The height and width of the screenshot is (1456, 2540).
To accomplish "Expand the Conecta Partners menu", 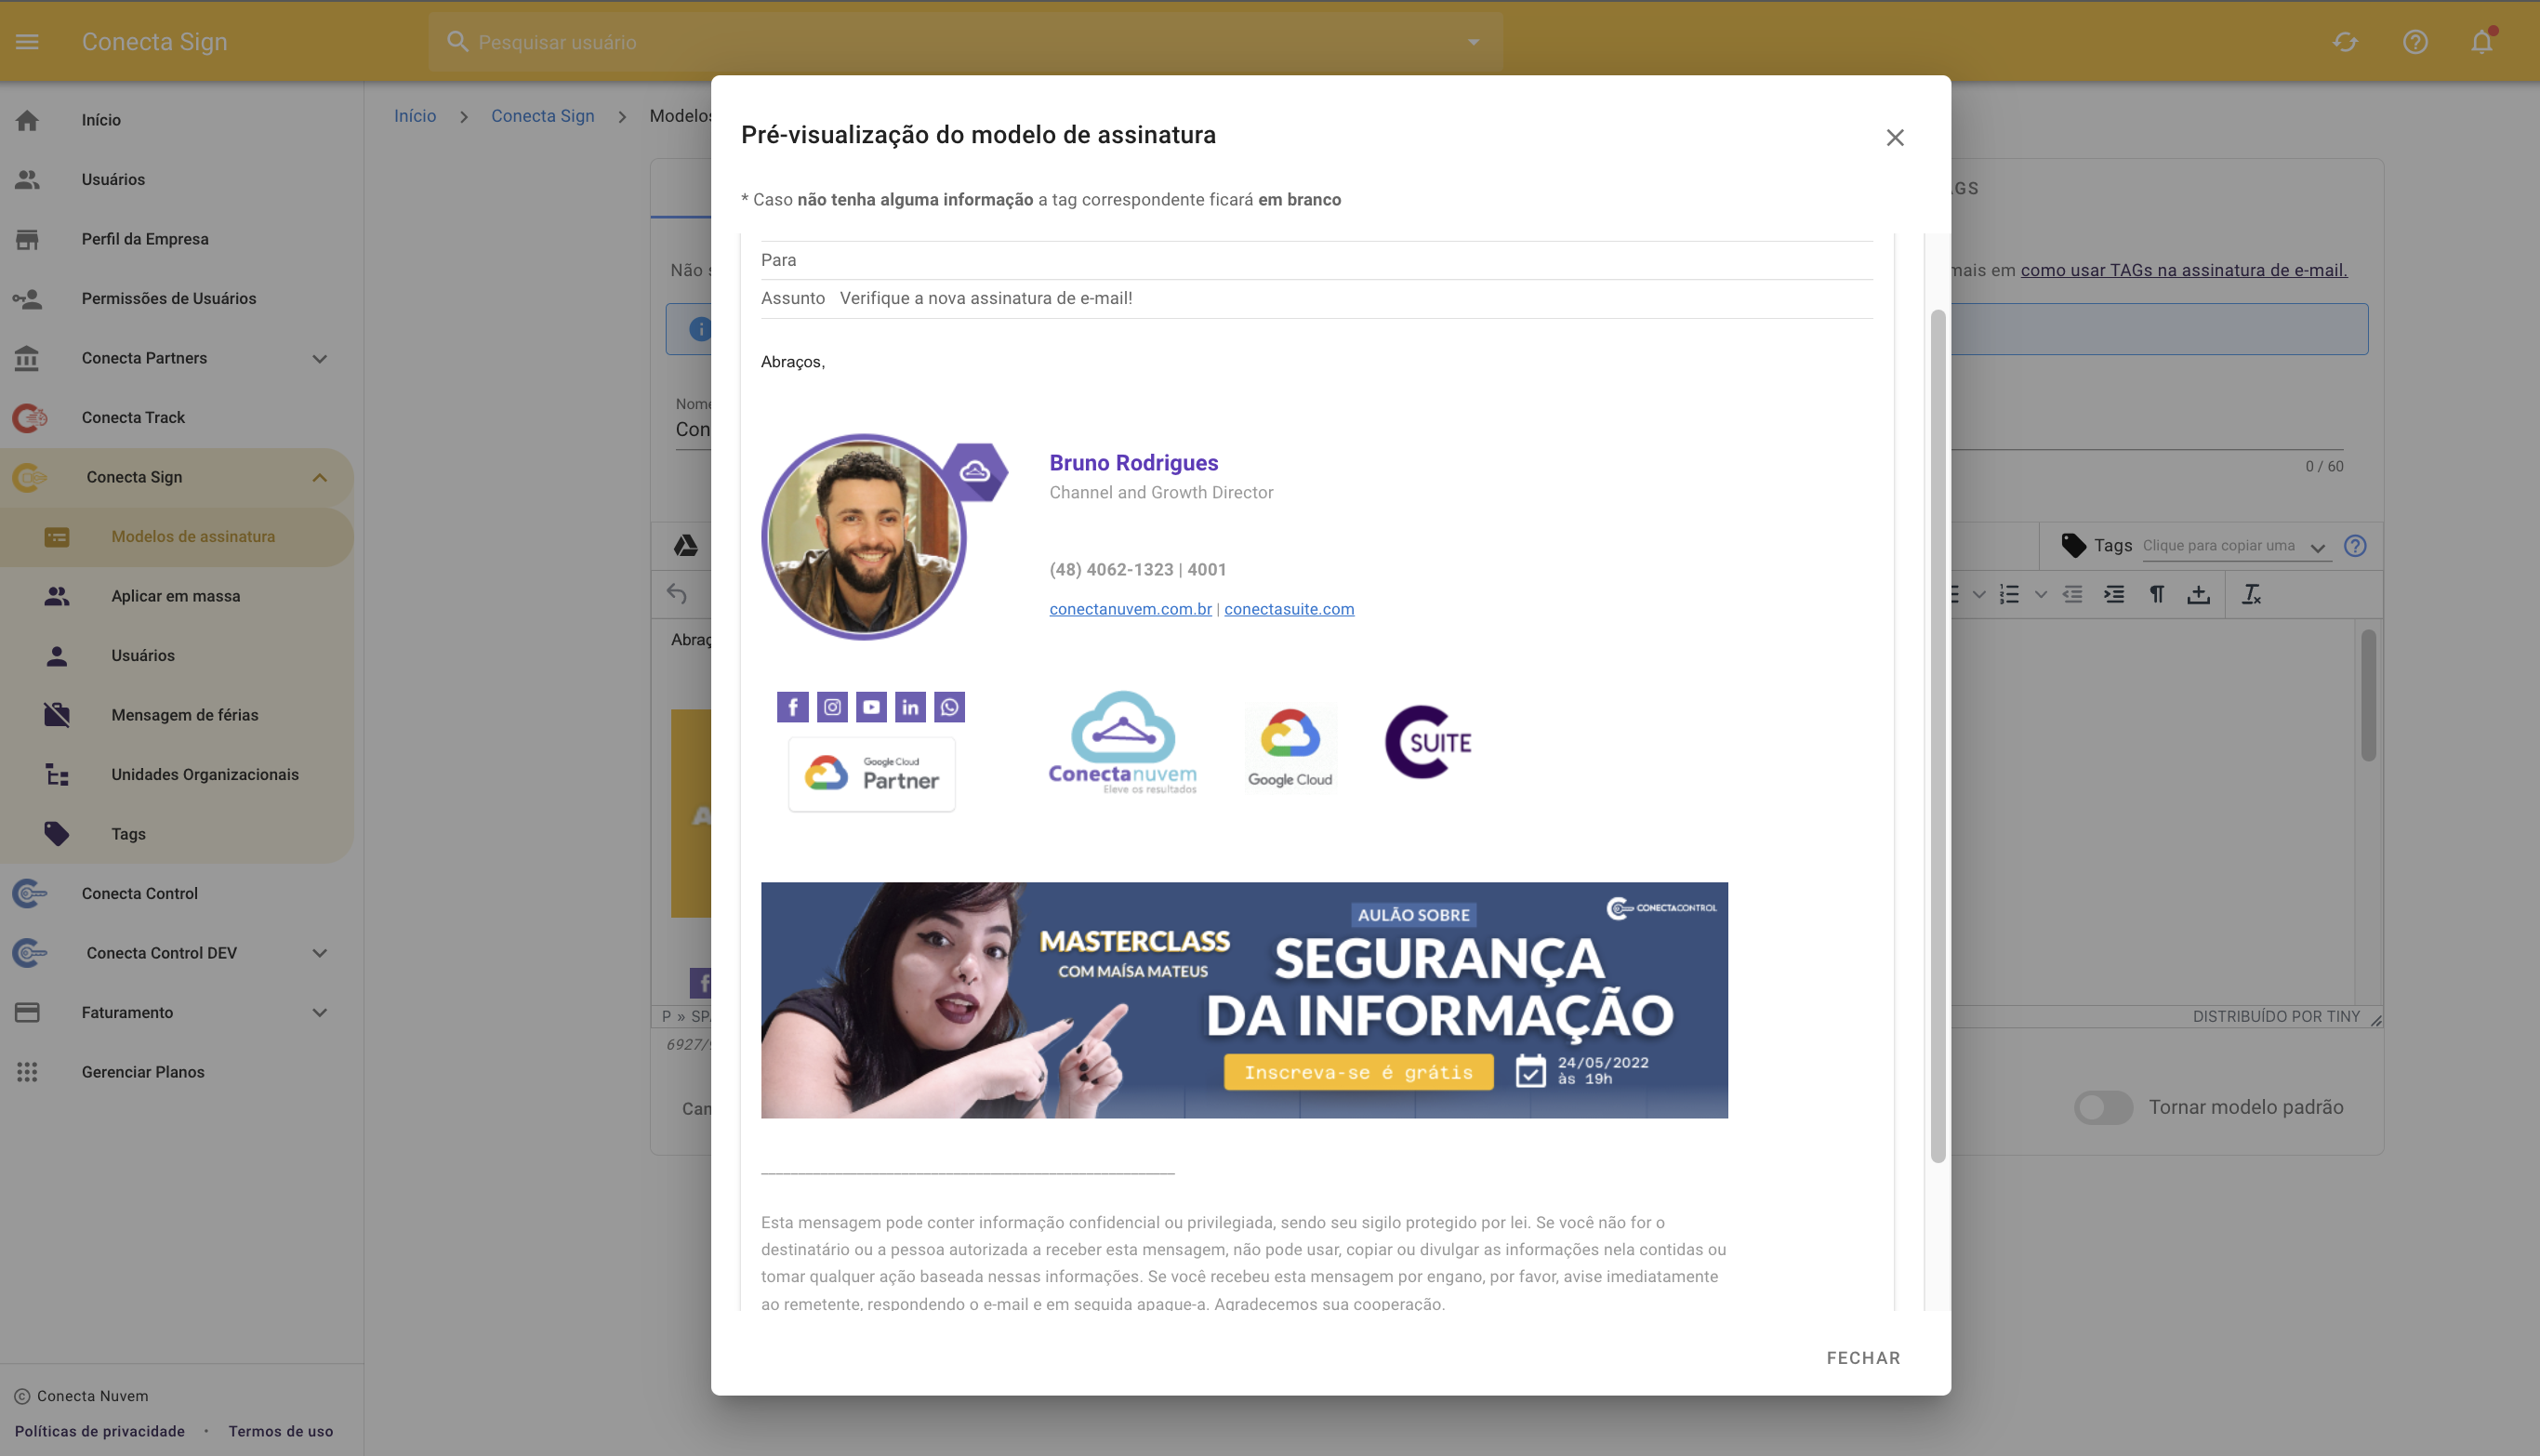I will (x=319, y=358).
